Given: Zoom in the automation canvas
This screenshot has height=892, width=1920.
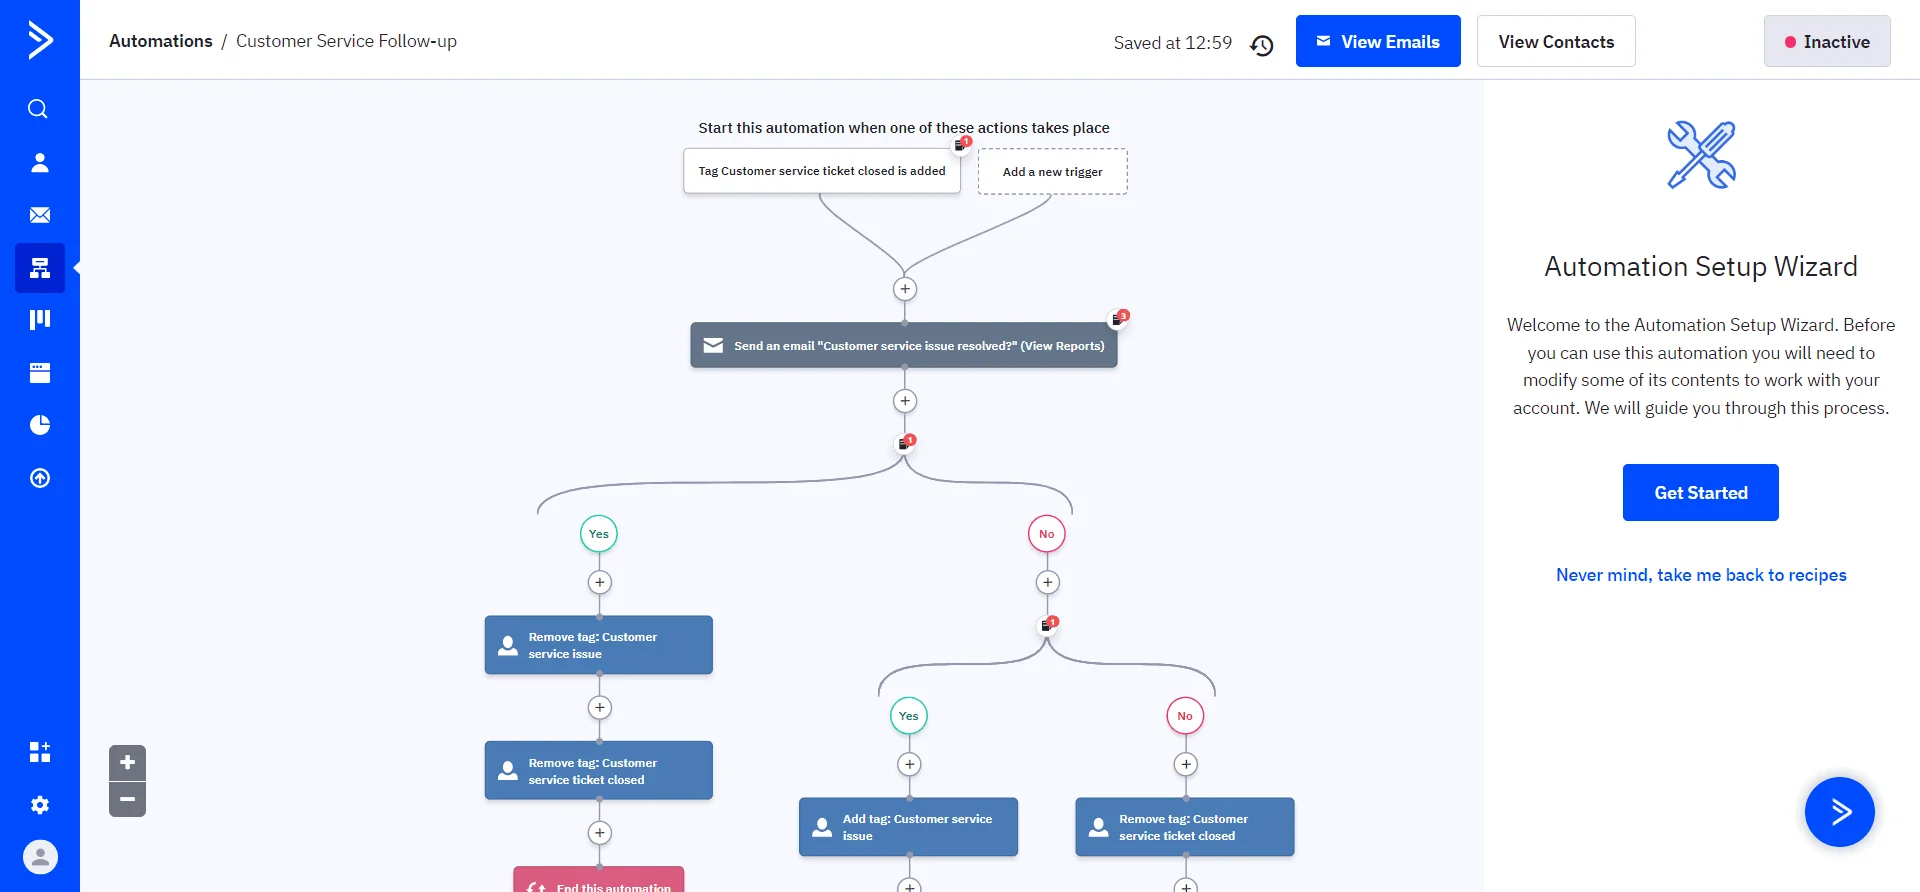Looking at the screenshot, I should (x=127, y=763).
